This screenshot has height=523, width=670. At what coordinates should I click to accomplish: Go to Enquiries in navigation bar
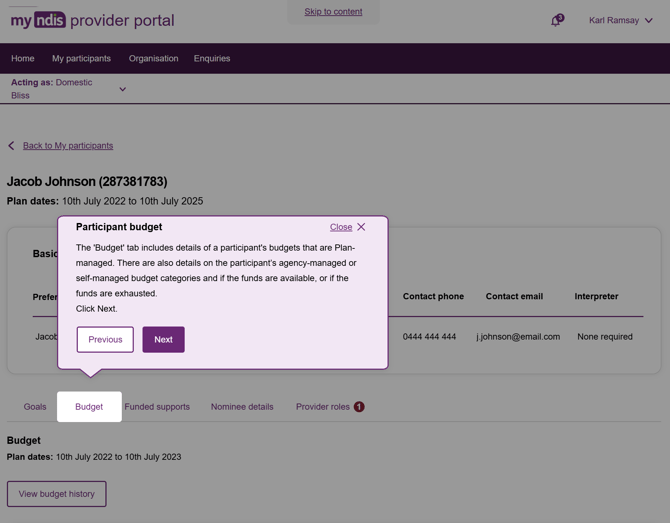click(212, 59)
